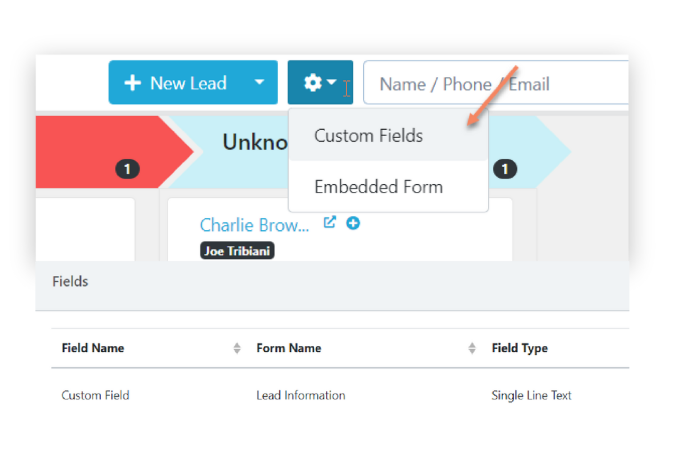Image resolution: width=693 pixels, height=467 pixels.
Task: Focus the Name / Phone / Email search box
Action: click(495, 84)
